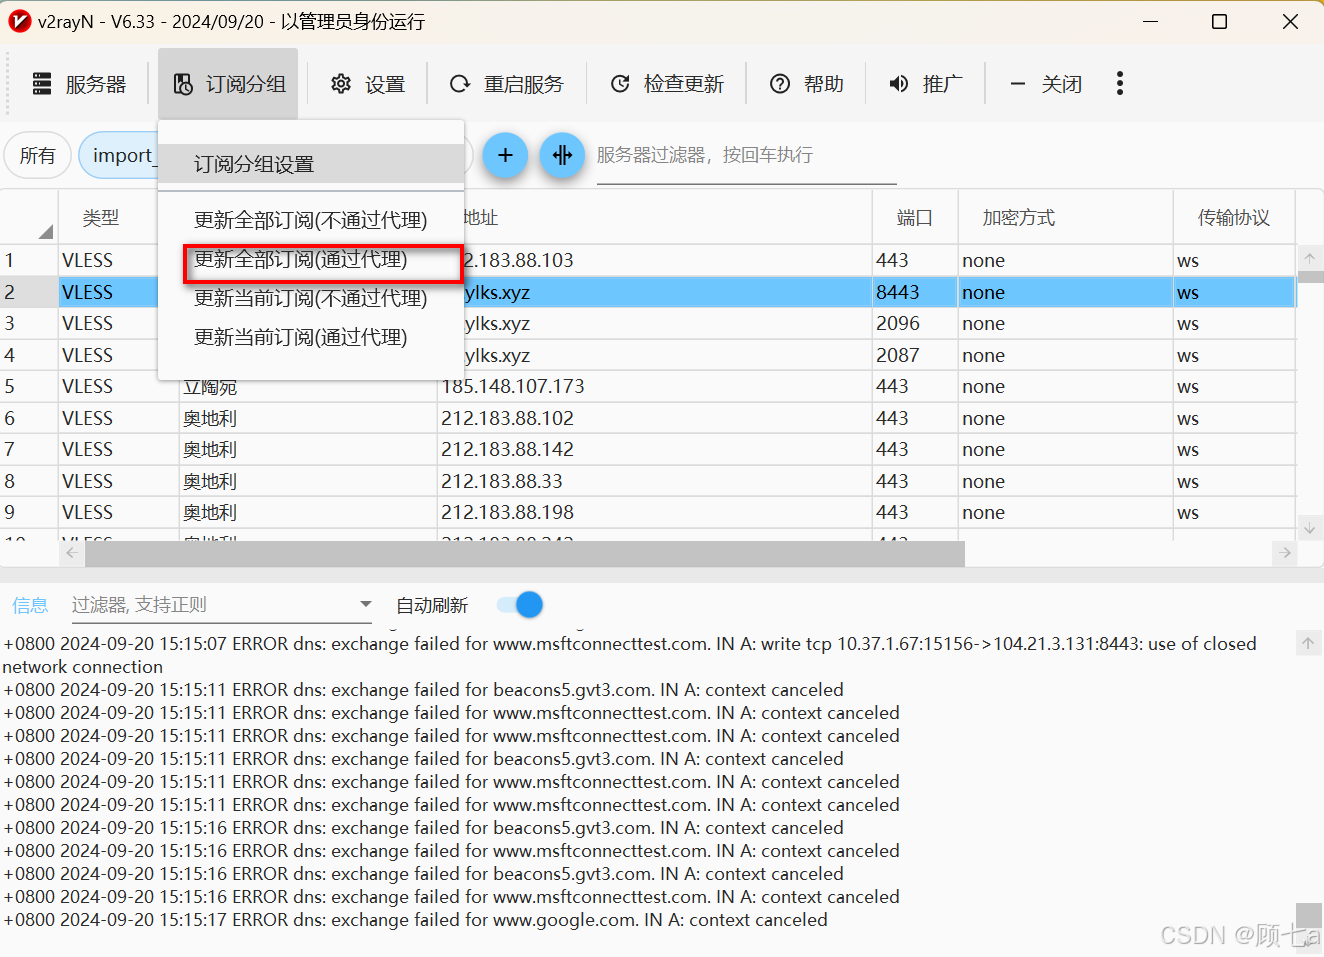Sort by the 传输协议 column header
Screen dimensions: 1324x957
(1234, 218)
